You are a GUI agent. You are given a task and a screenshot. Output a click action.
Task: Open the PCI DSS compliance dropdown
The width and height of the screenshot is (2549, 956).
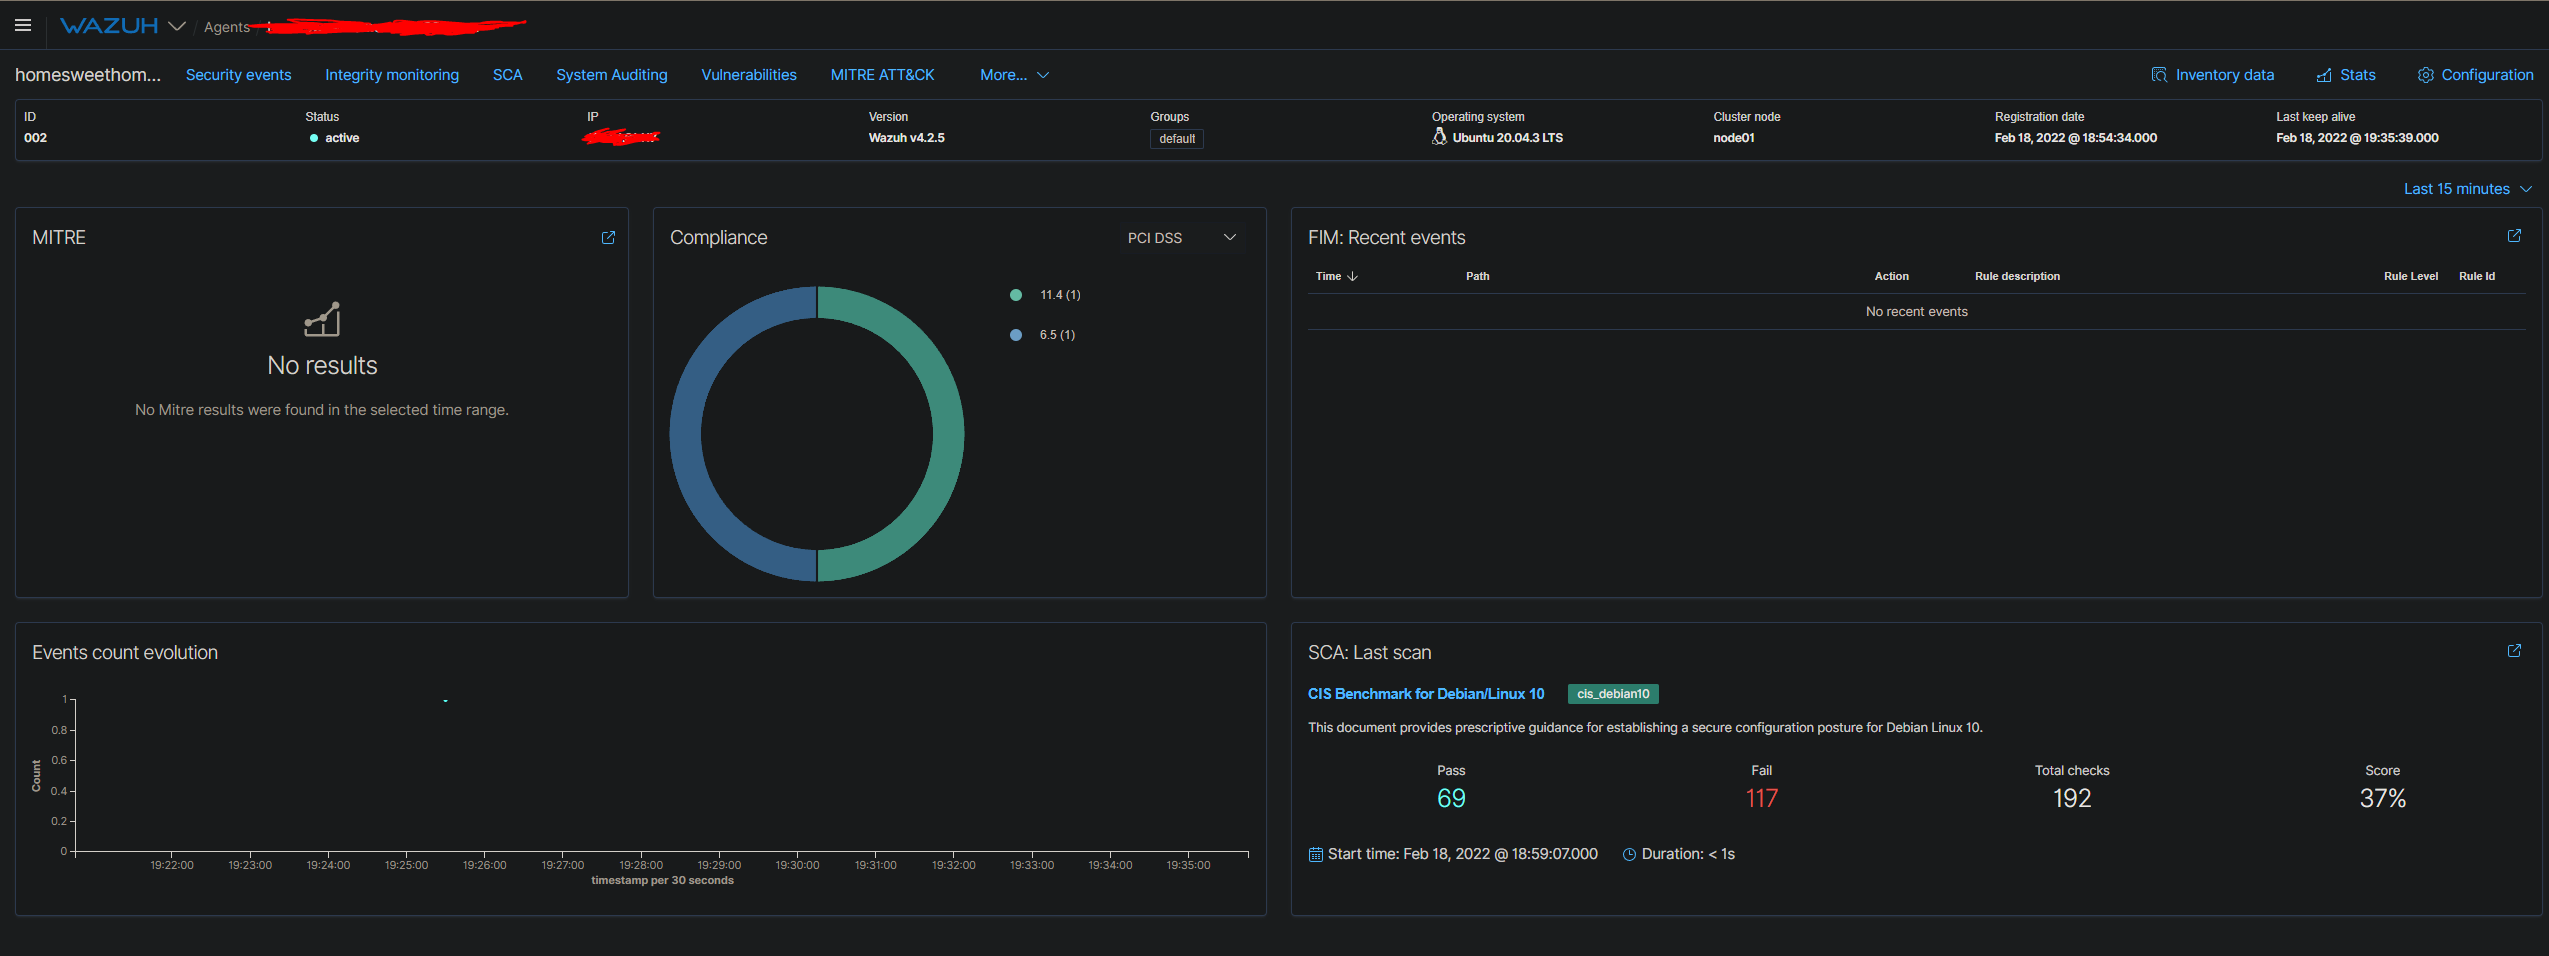click(x=1182, y=238)
